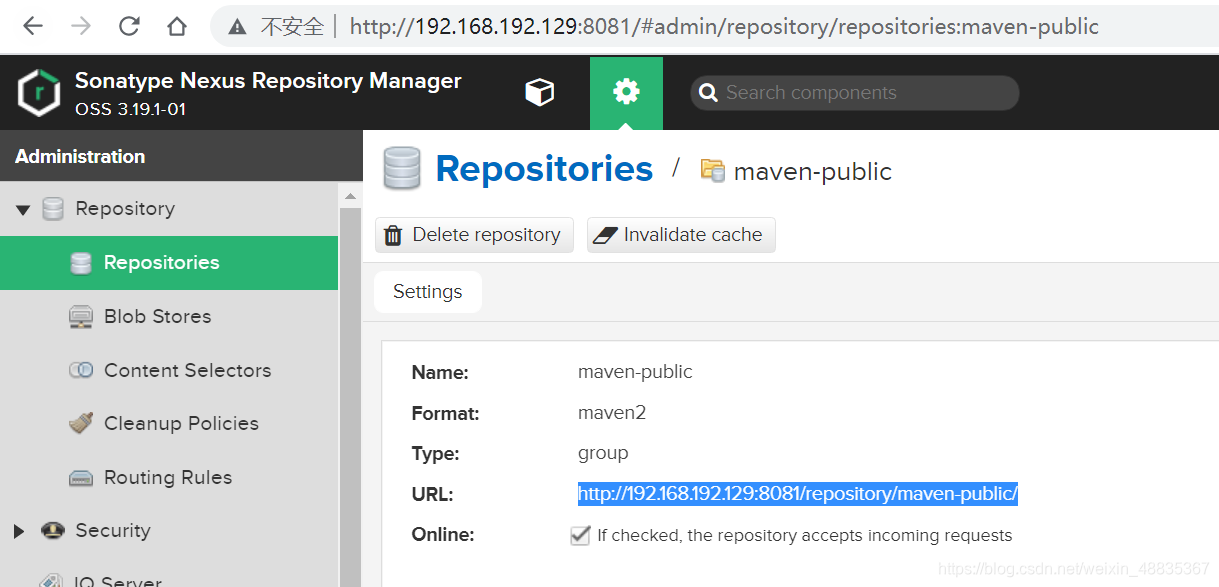Open Browse mode cube icon
1219x587 pixels.
(540, 93)
